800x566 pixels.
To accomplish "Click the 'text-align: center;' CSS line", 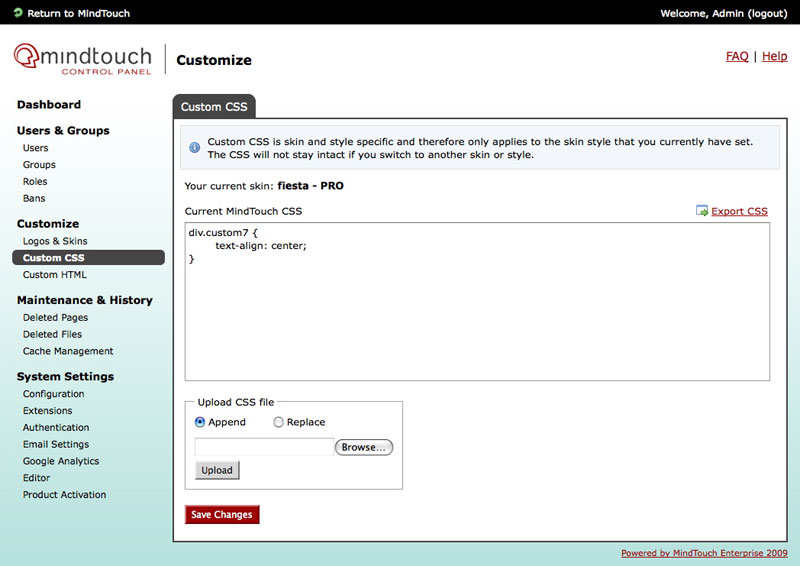I will 261,245.
